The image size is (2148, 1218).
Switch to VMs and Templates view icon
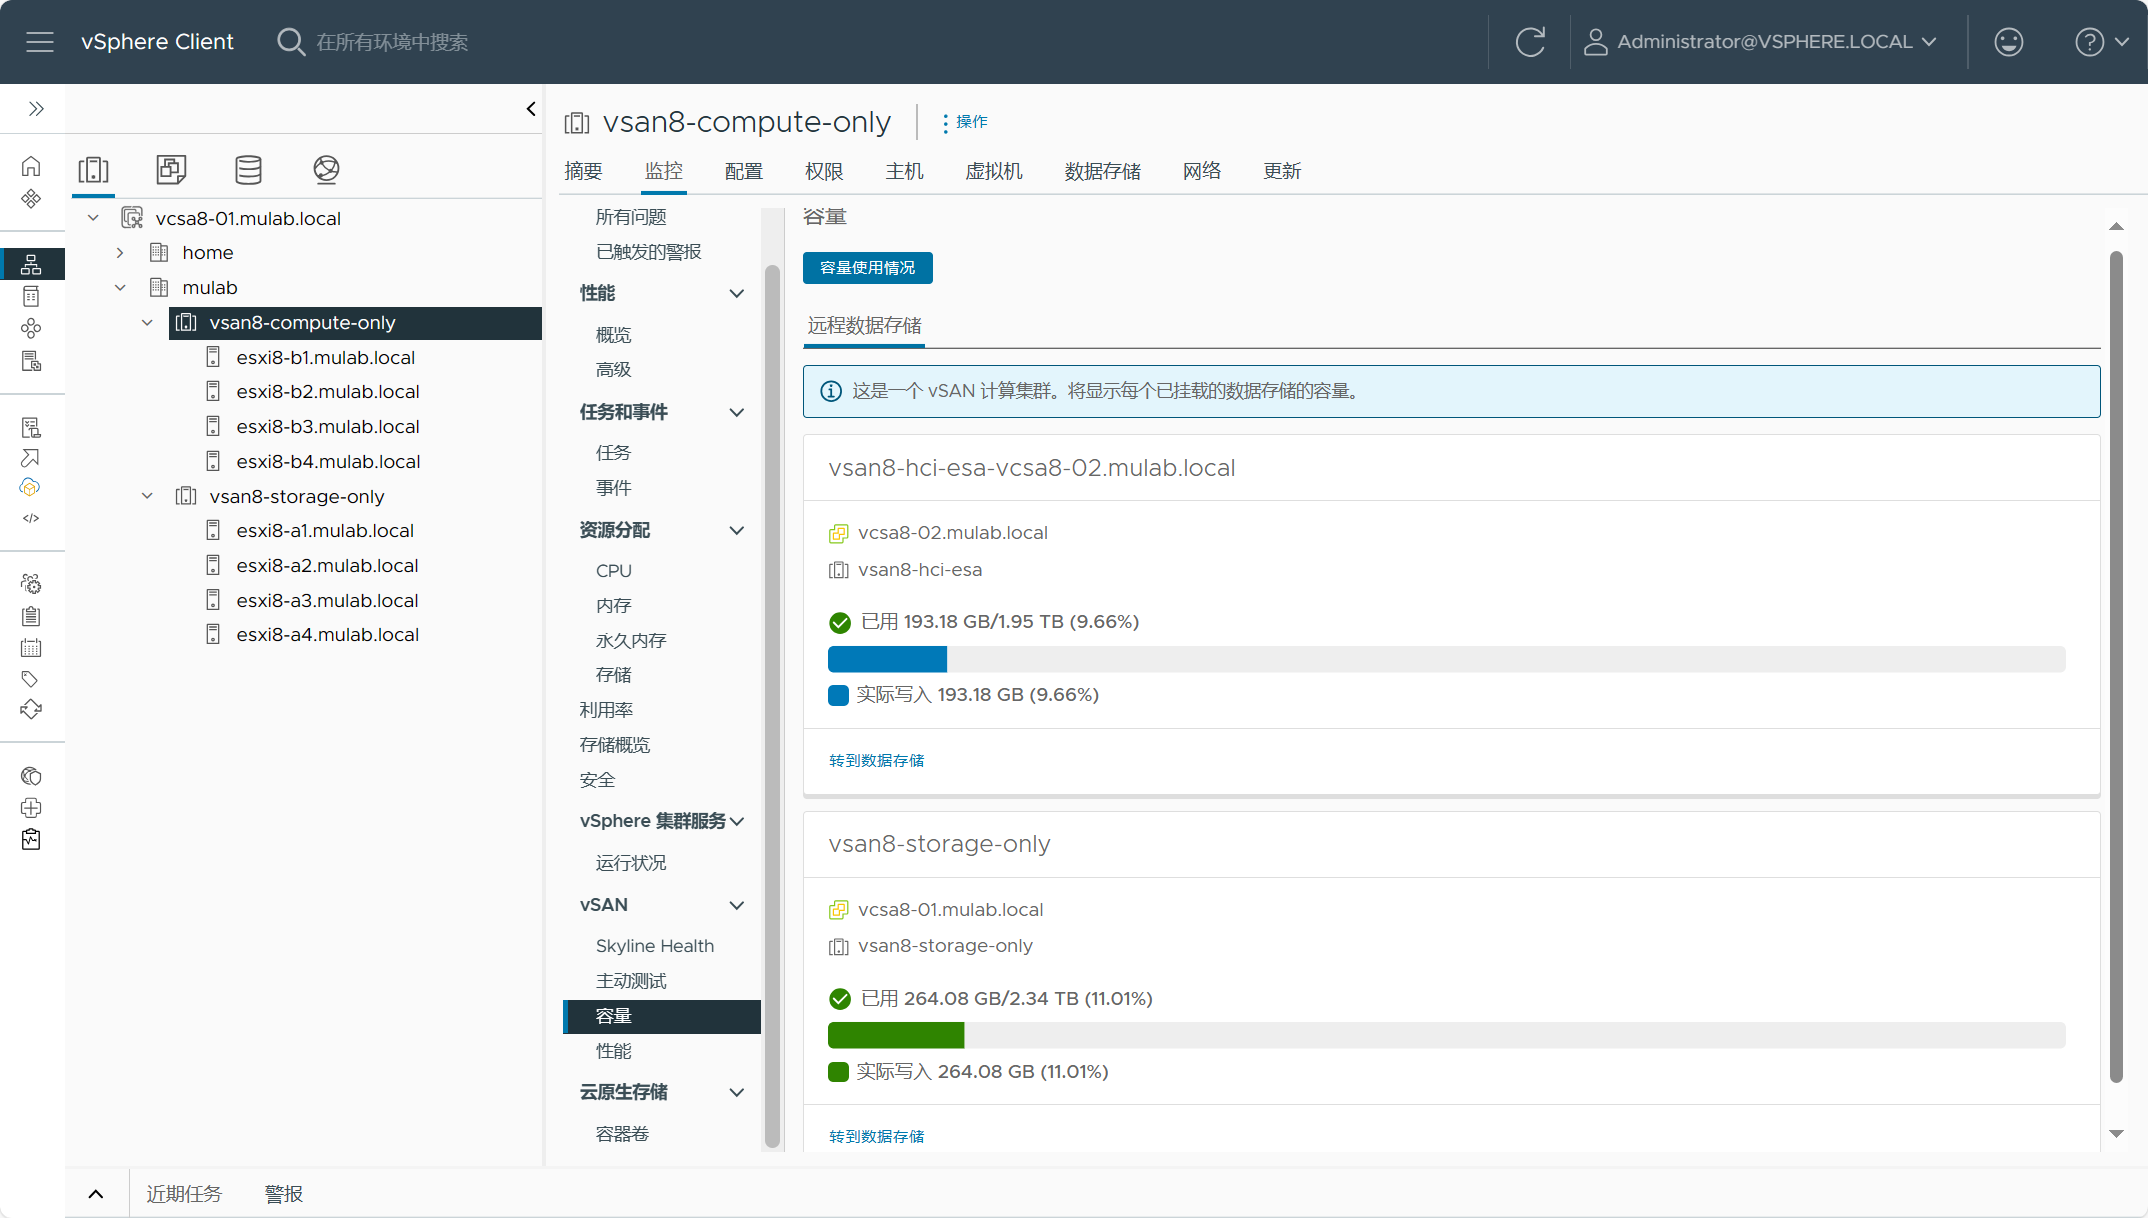tap(171, 170)
